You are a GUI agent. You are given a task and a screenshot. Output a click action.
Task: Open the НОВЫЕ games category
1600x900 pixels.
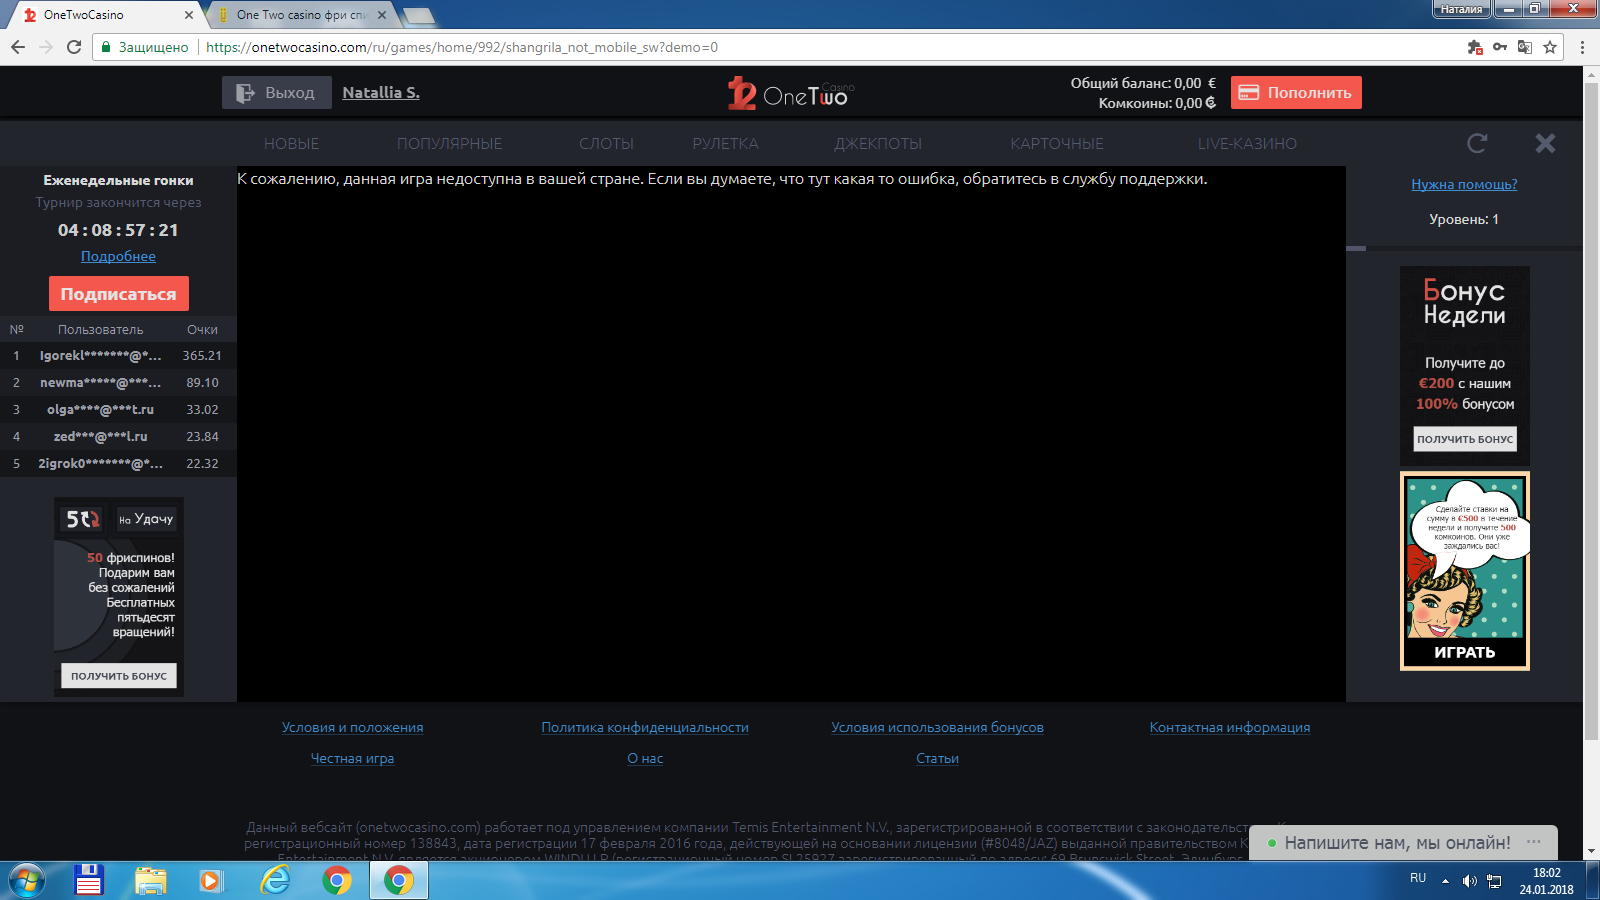click(292, 144)
